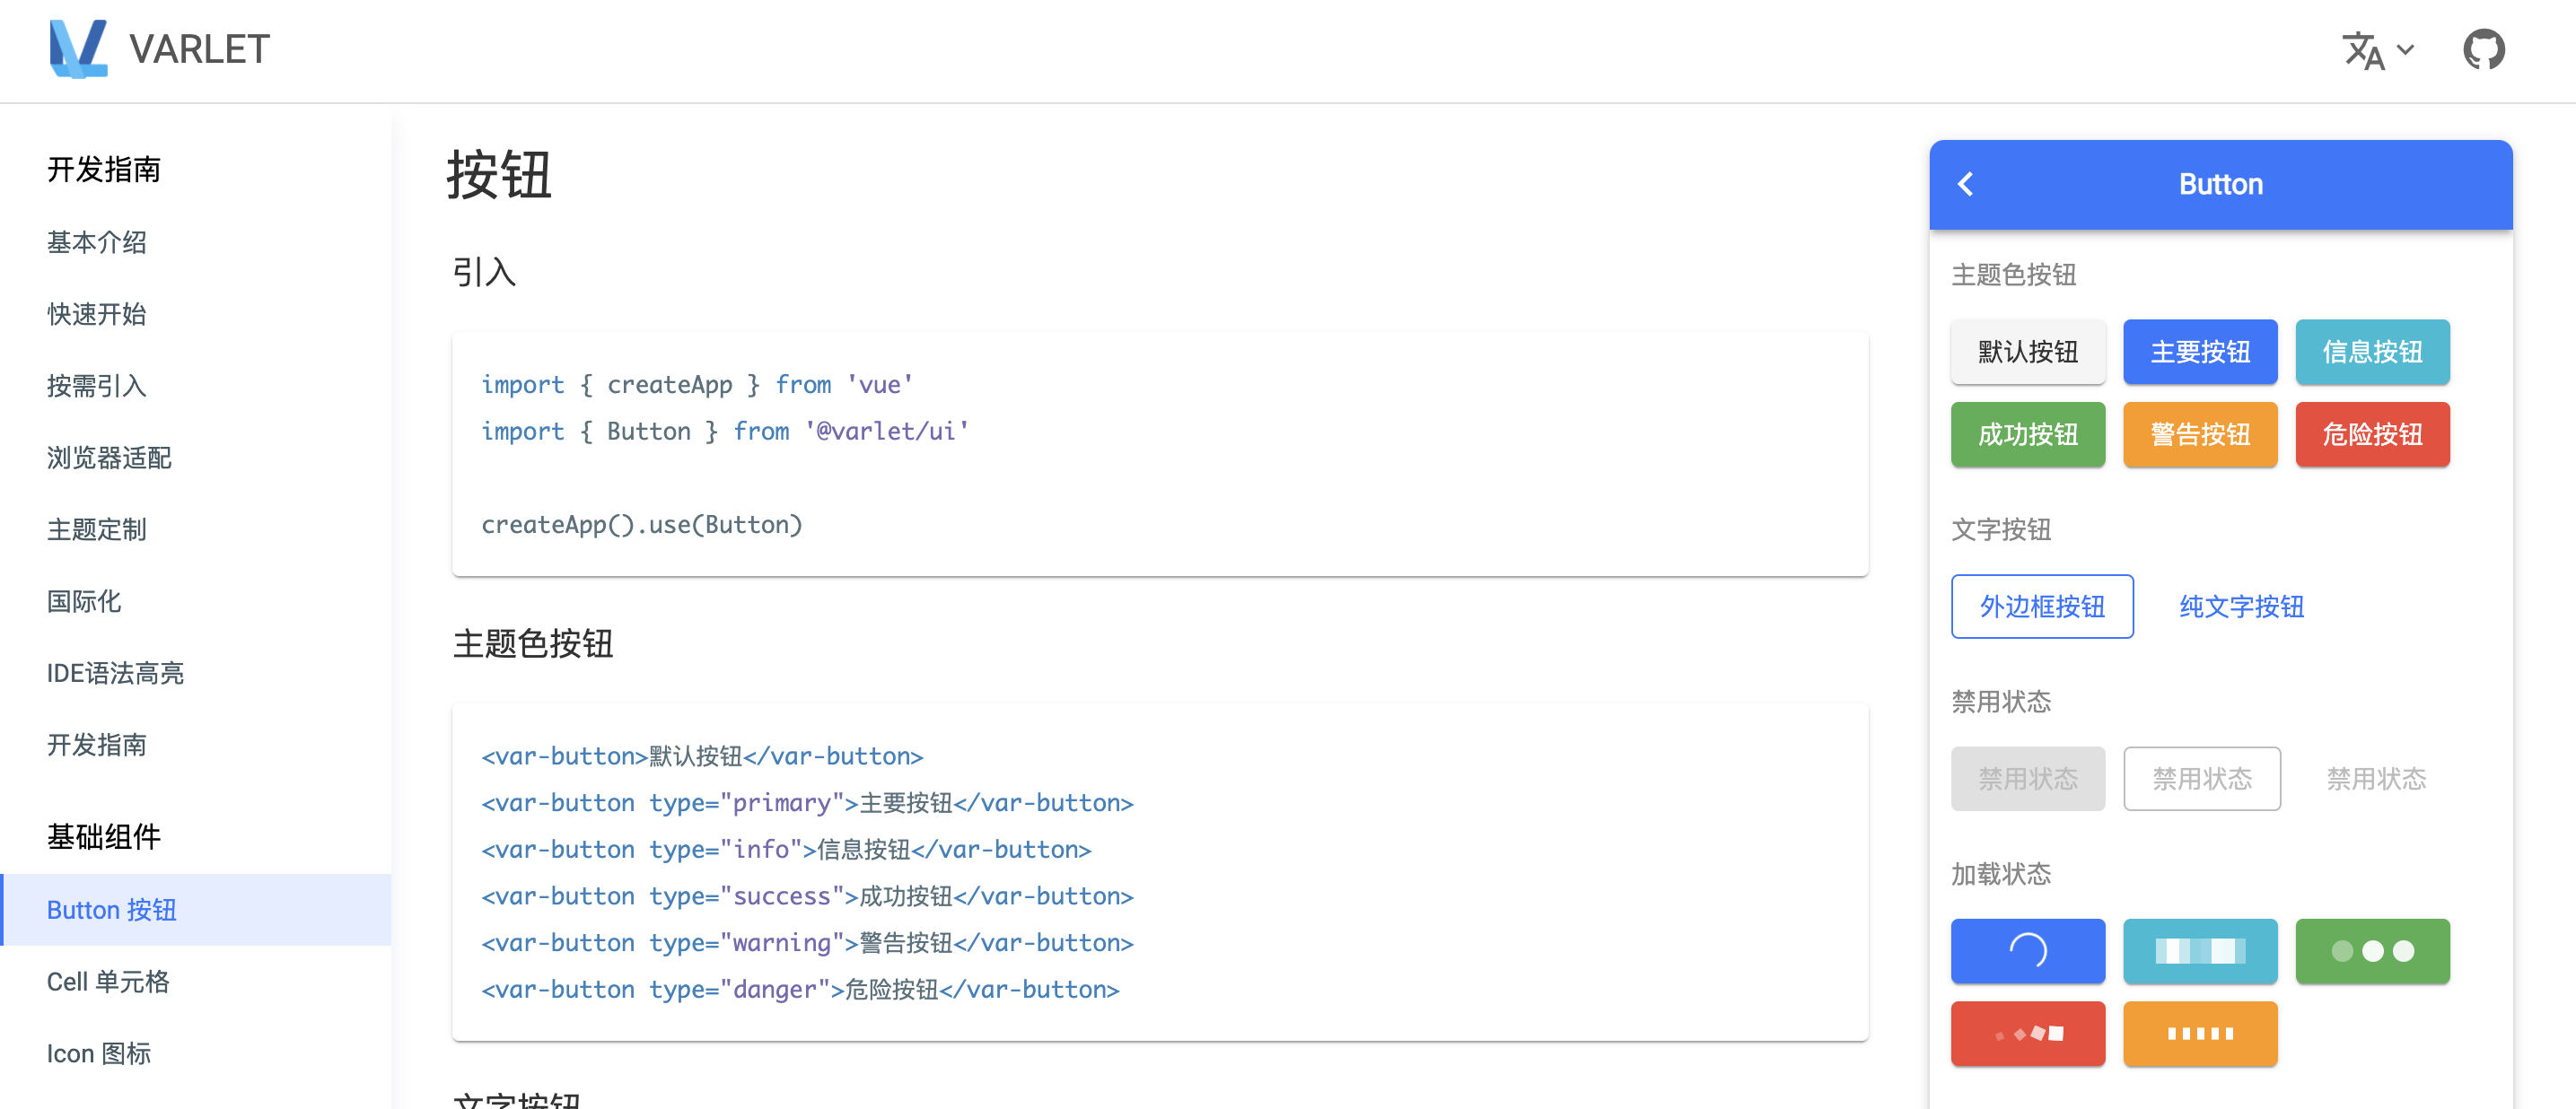Open the GitHub repository via the GitHub icon

tap(2486, 48)
